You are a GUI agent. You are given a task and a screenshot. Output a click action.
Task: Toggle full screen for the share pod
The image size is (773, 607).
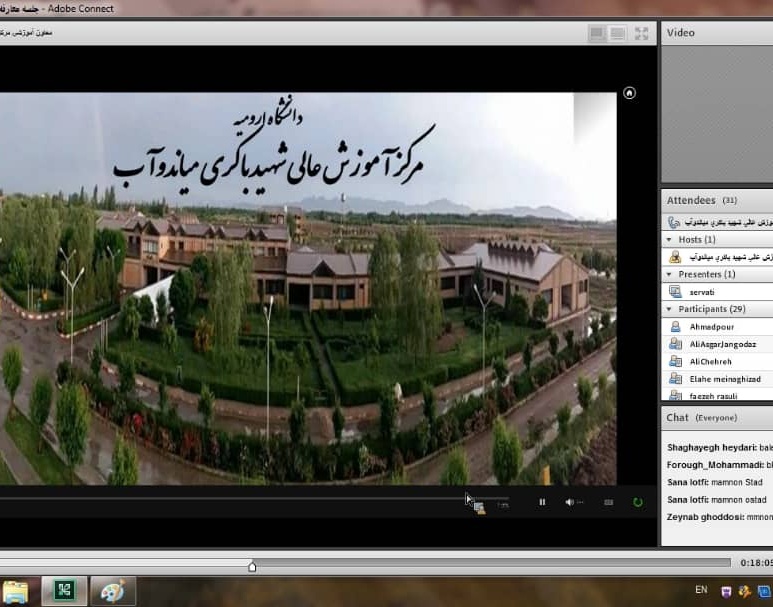(x=641, y=33)
